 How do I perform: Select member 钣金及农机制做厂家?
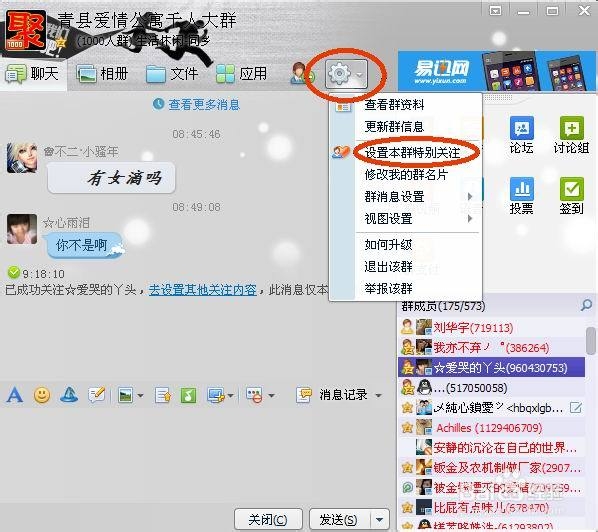tap(492, 468)
